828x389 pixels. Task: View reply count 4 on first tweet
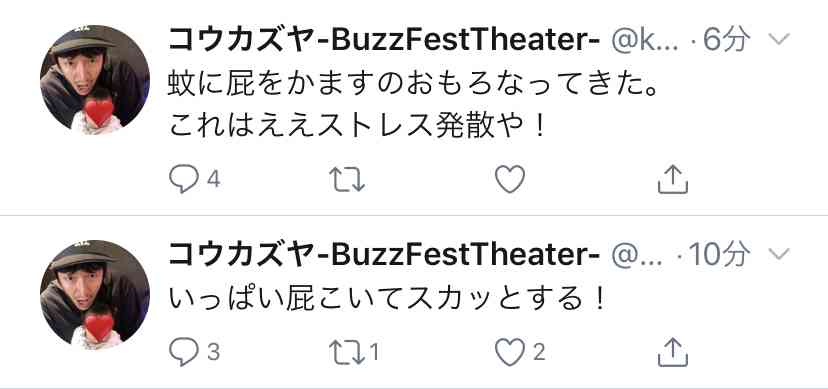[x=213, y=179]
